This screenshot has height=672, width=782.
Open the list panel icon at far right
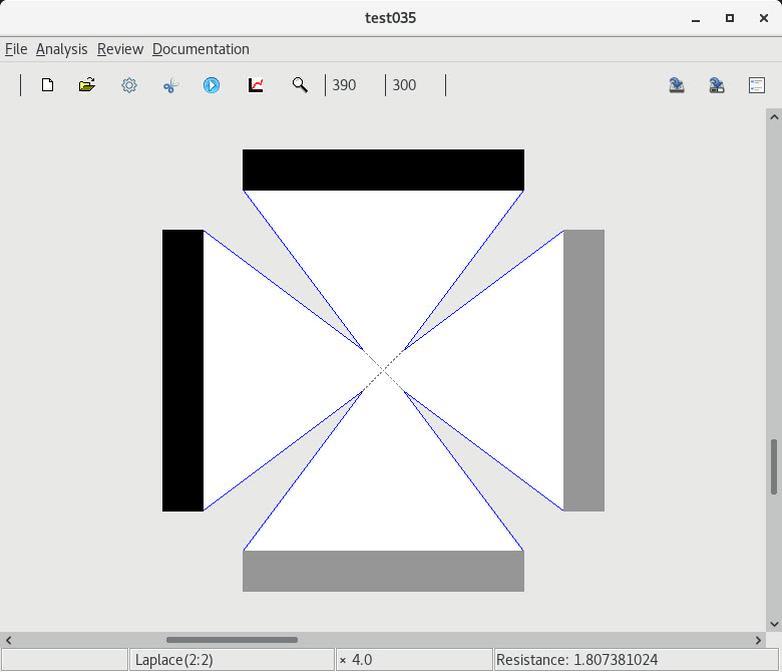pos(757,85)
